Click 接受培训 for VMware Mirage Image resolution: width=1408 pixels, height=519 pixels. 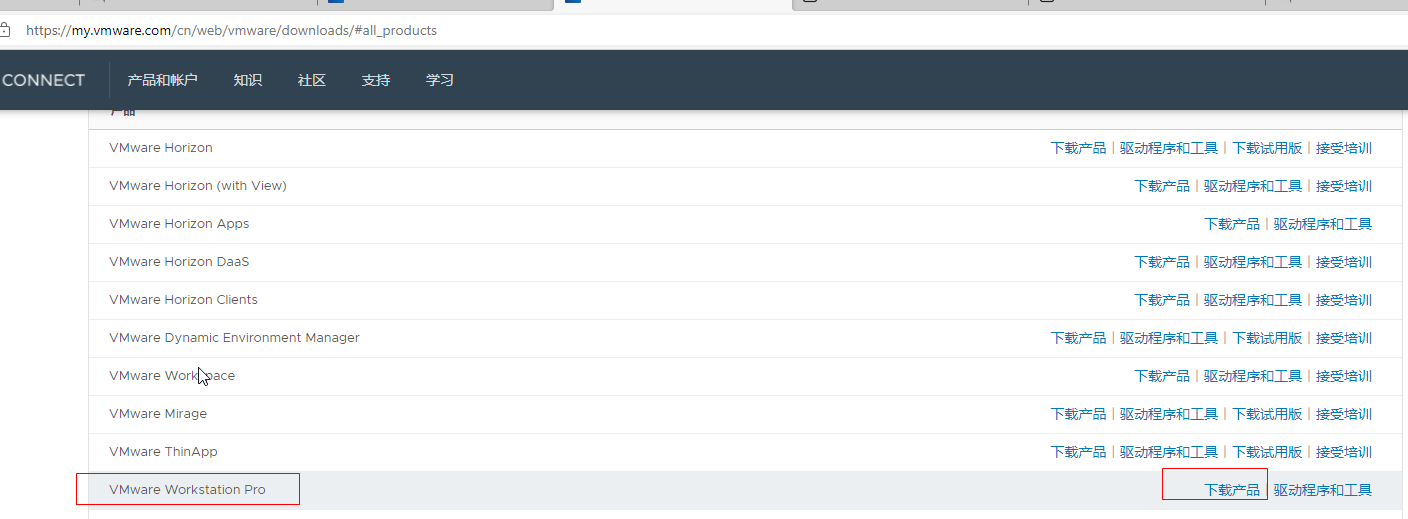[1344, 414]
